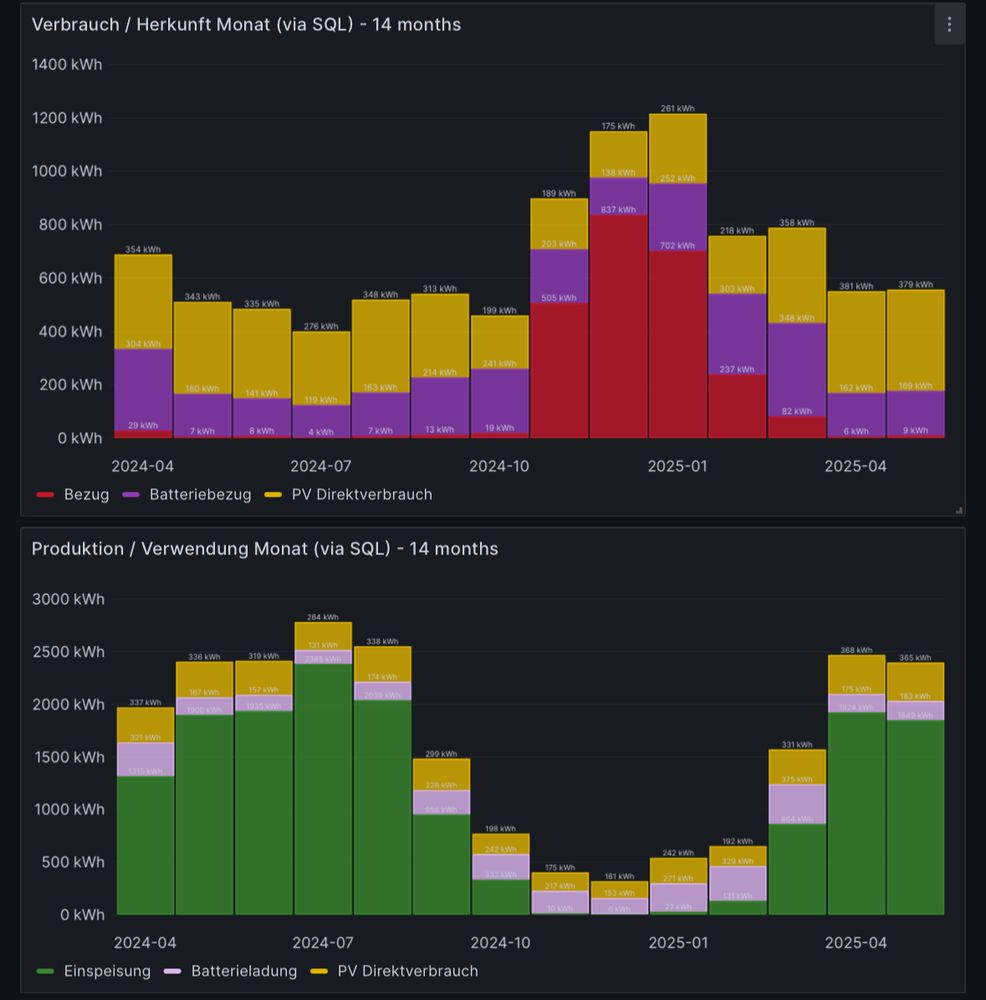Screen dimensions: 986x1000
Task: Open the 'Produktion / Verwendung Monat' panel title
Action: pyautogui.click(x=265, y=548)
